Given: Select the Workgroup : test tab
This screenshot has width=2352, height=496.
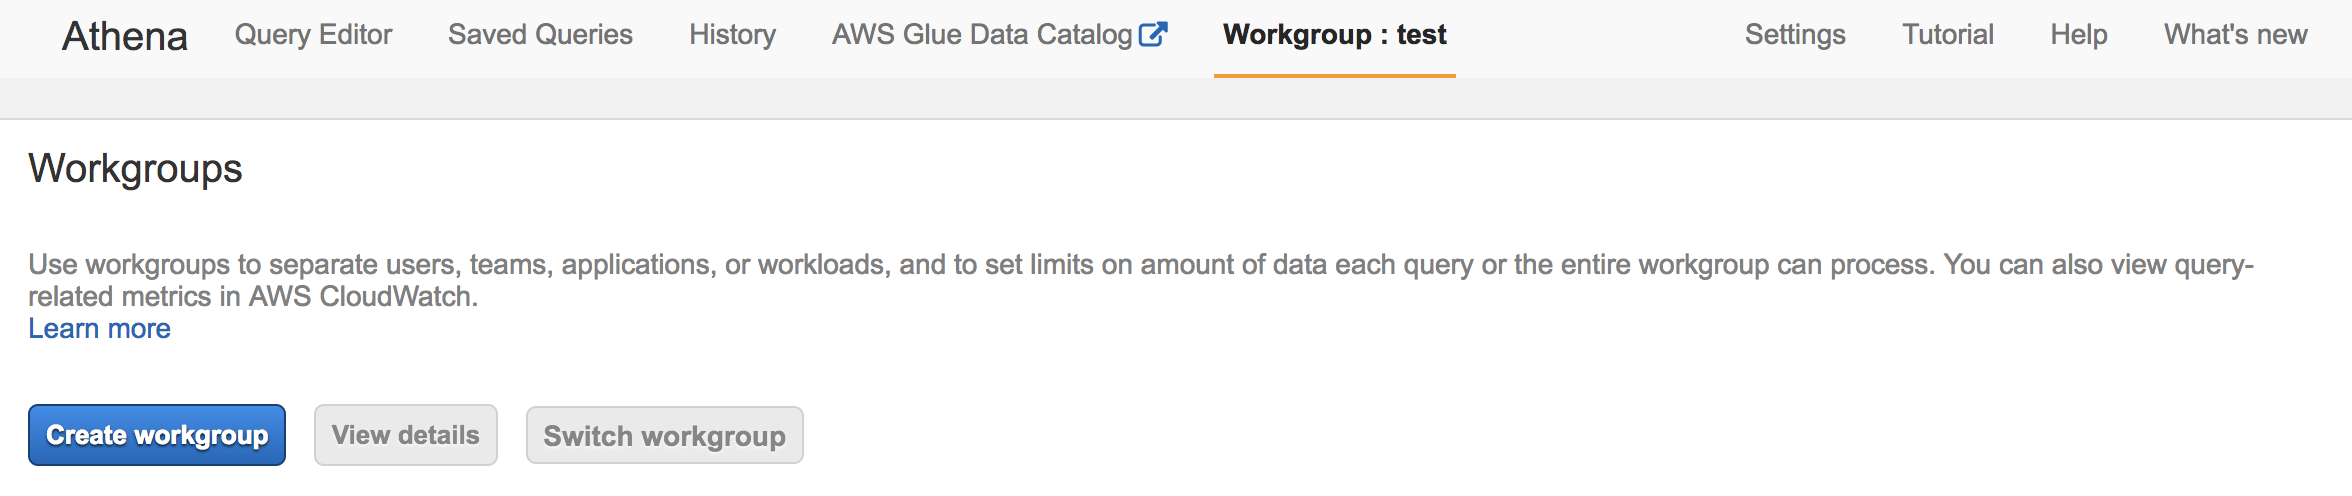Looking at the screenshot, I should click(x=1334, y=35).
